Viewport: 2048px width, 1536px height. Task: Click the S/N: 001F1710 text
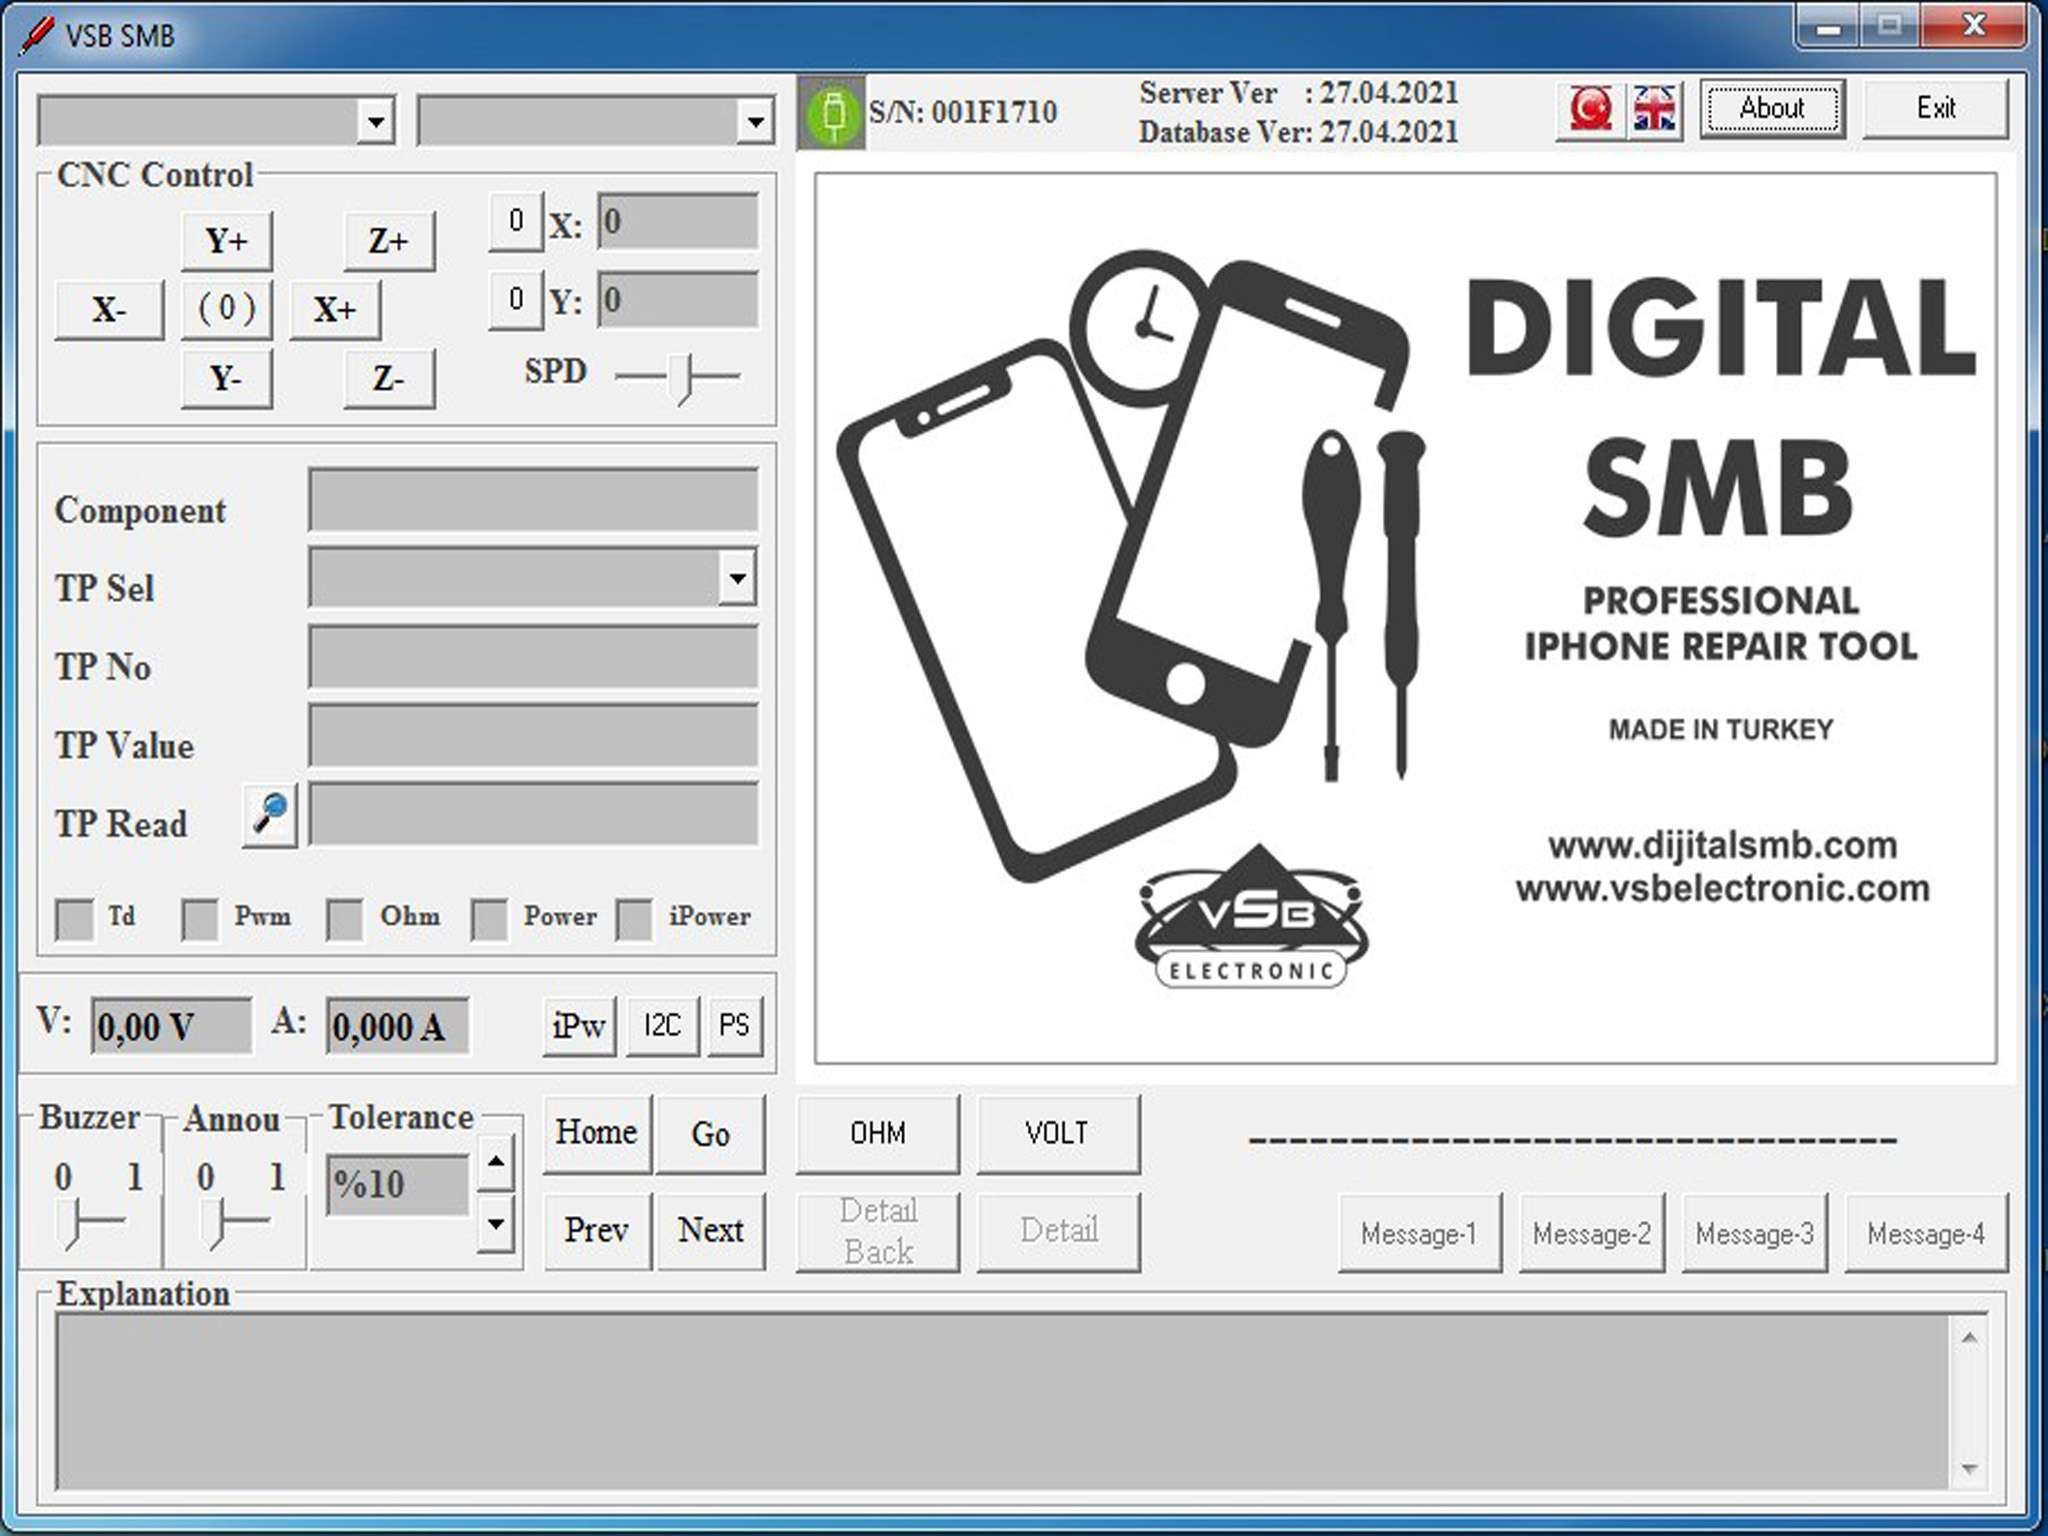pos(962,112)
